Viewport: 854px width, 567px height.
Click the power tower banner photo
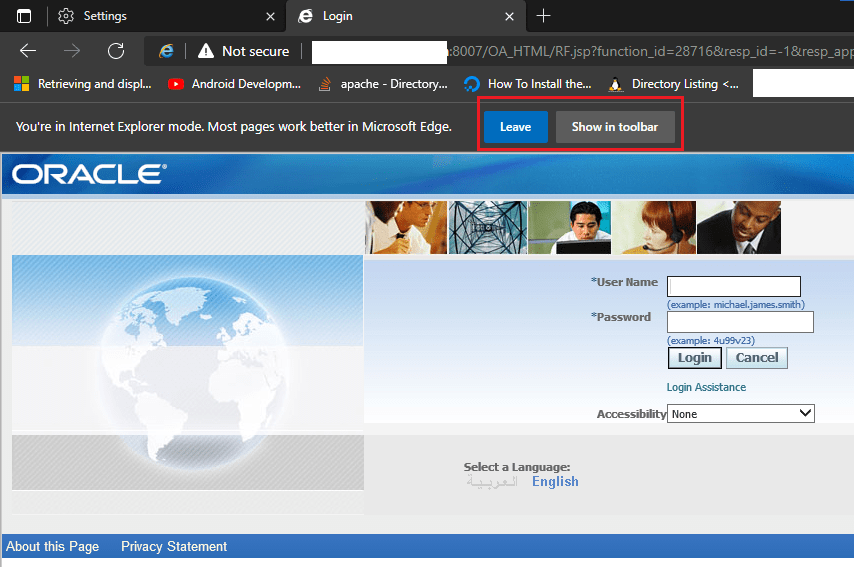pyautogui.click(x=487, y=227)
